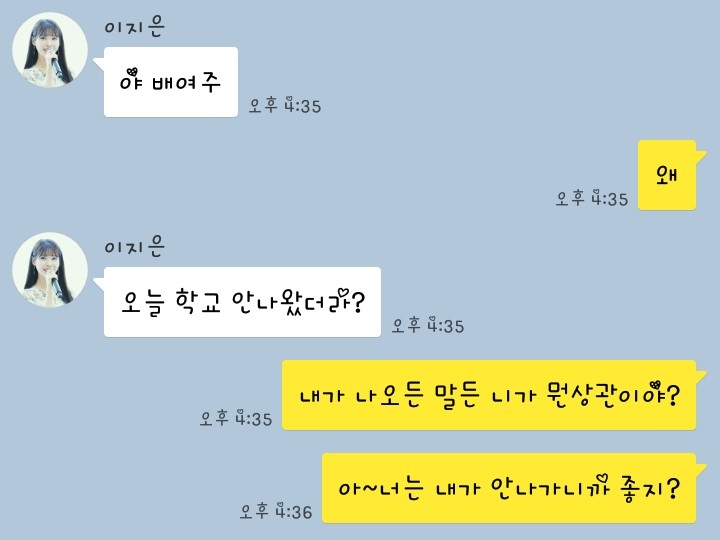
Task: Tap the sender name 이지은 above '오늘 학교 안나왔더라?'
Action: [x=135, y=246]
